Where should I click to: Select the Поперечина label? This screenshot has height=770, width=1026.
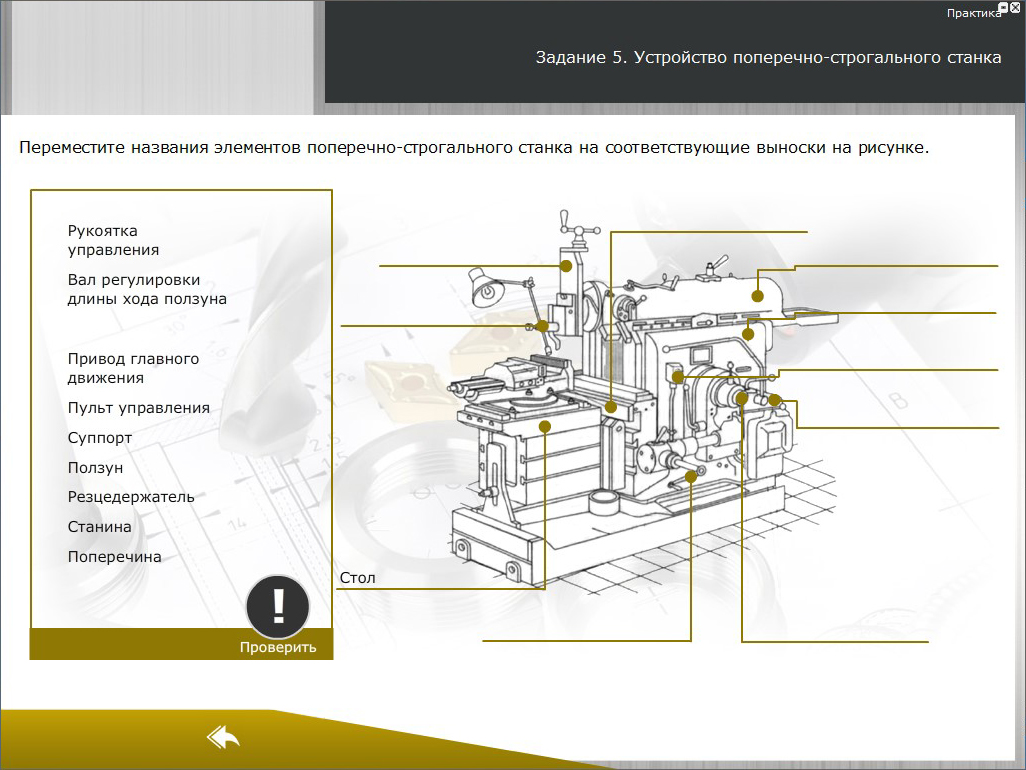tap(114, 557)
